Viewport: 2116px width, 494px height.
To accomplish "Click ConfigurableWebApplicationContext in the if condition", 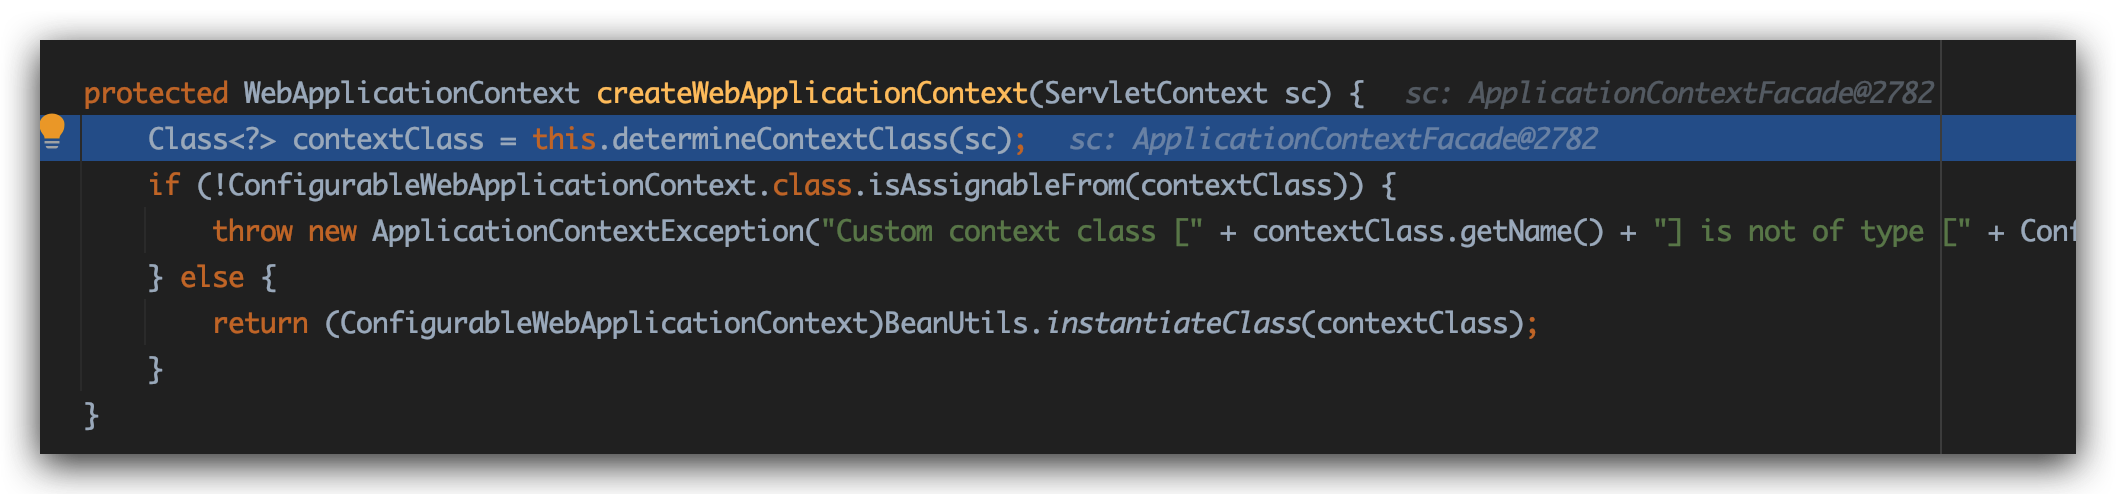I will coord(491,185).
